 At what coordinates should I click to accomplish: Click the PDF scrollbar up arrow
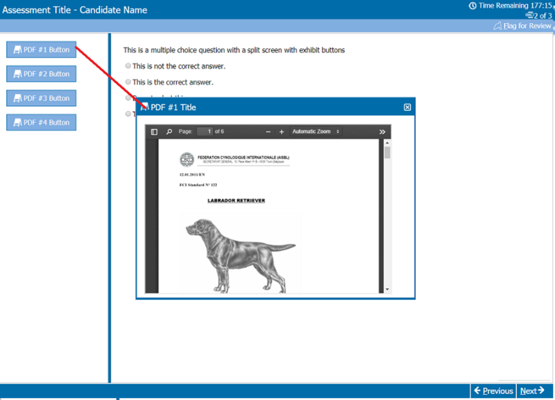click(387, 143)
